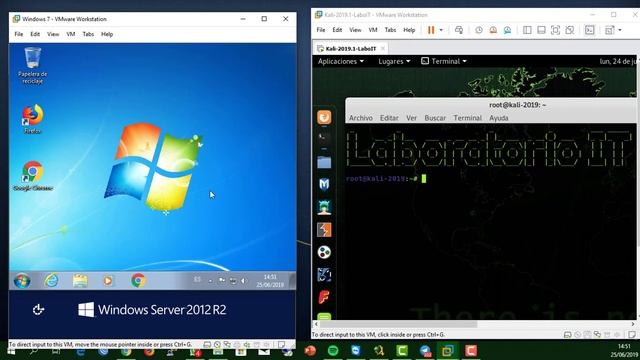Open Tabs menu in Windows 7 VMware window

pos(88,34)
